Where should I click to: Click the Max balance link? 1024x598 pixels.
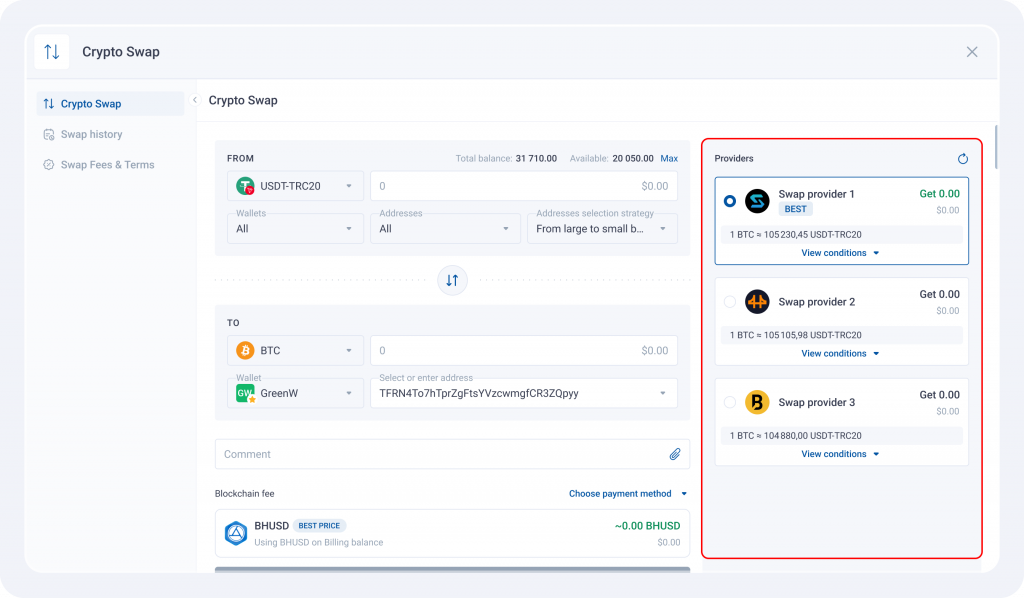click(669, 158)
